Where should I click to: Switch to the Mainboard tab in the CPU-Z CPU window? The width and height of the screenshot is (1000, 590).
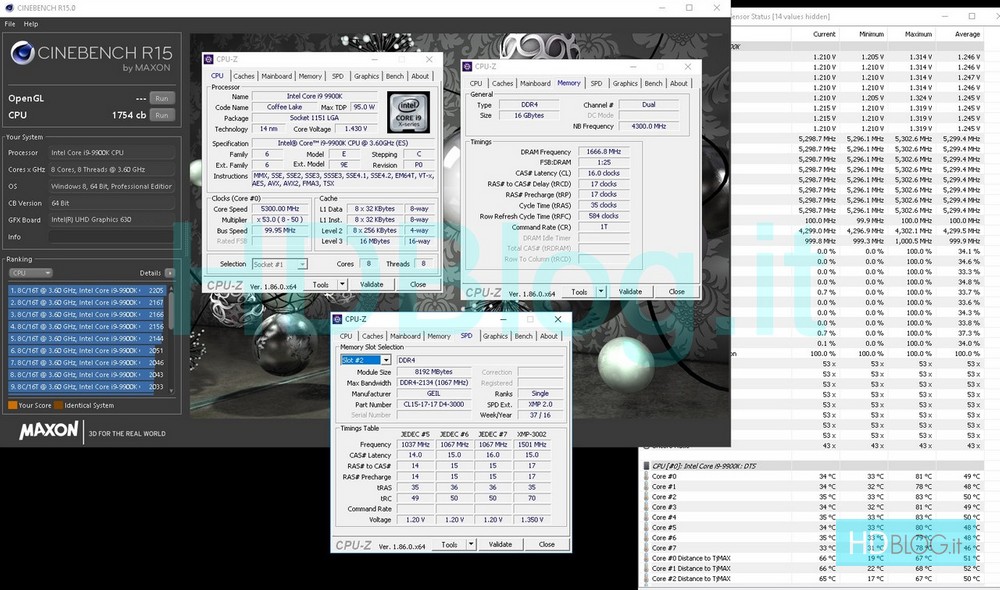(276, 76)
